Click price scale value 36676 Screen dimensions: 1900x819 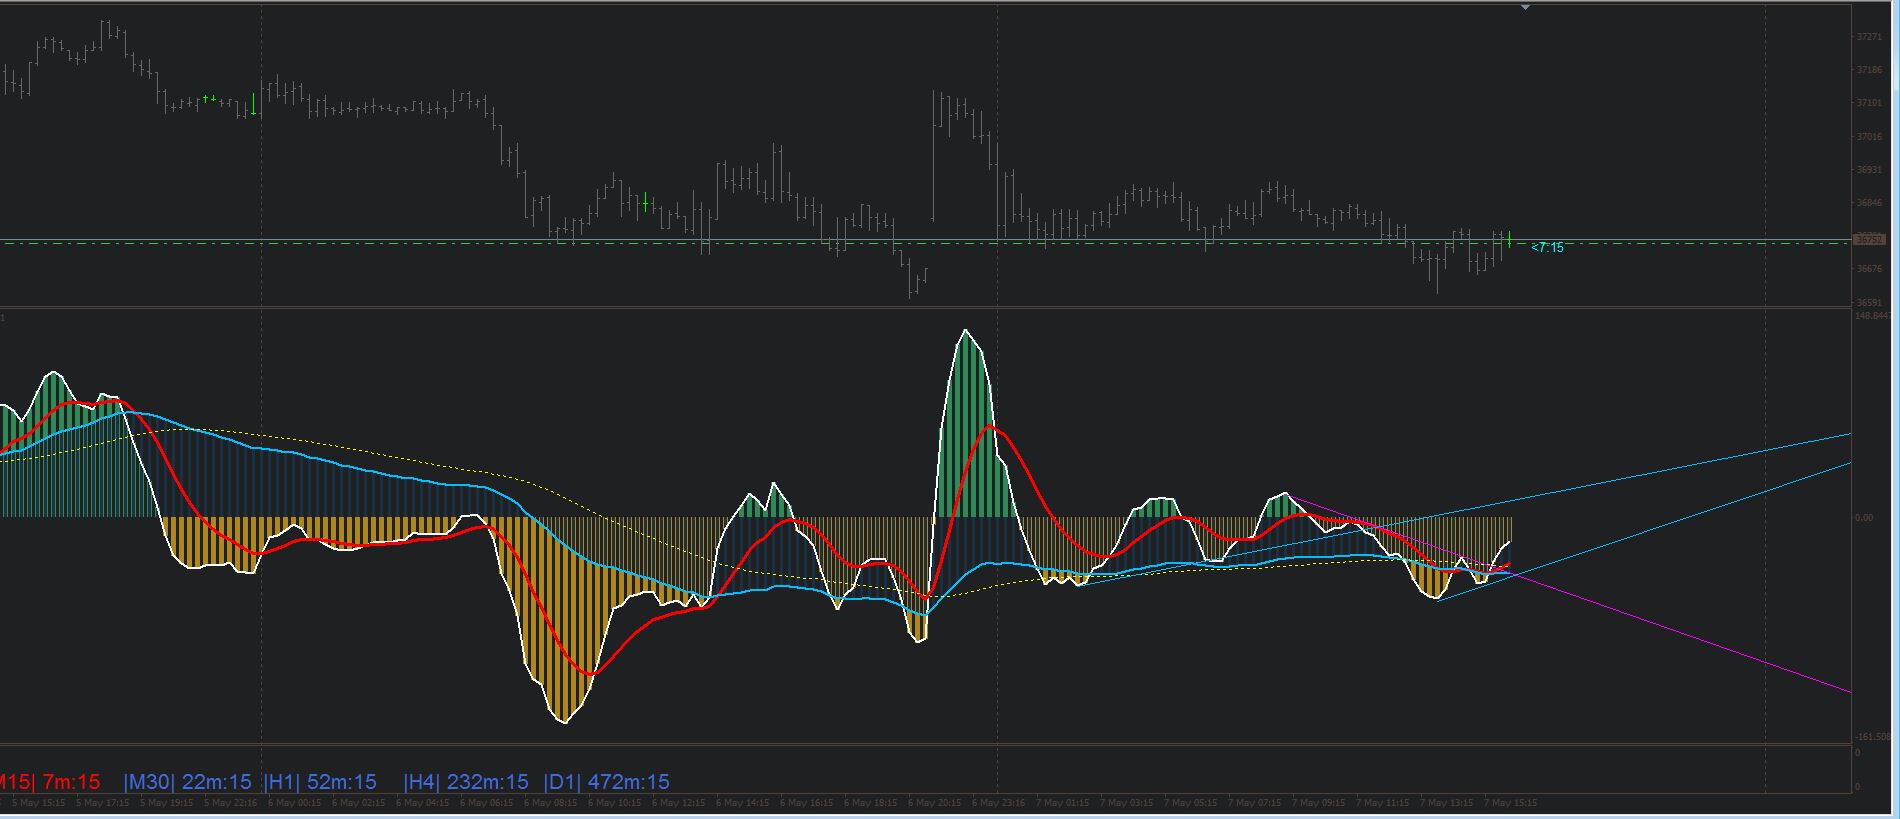pyautogui.click(x=1868, y=269)
